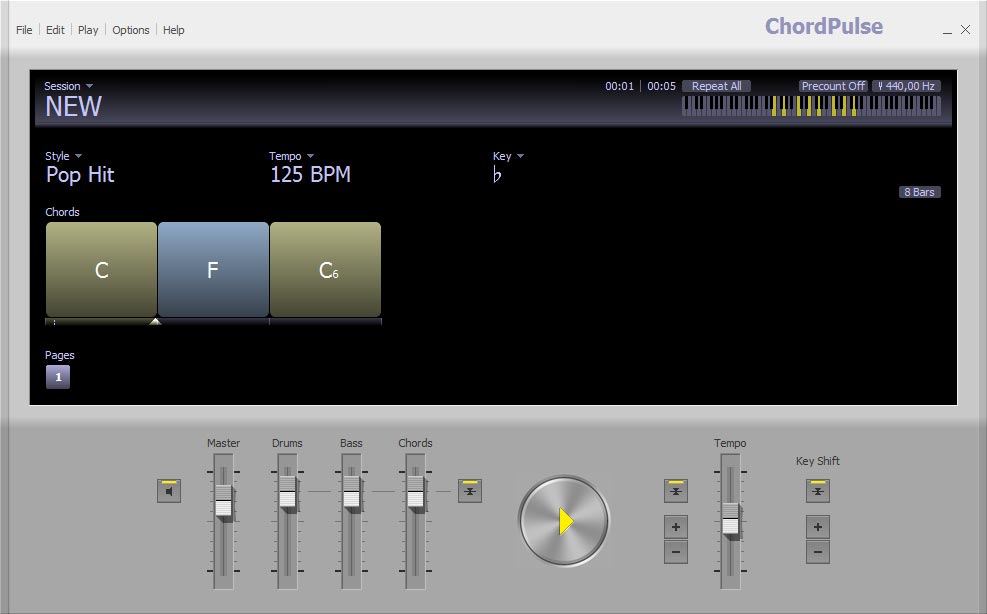Increase tempo with the plus button

pos(676,527)
